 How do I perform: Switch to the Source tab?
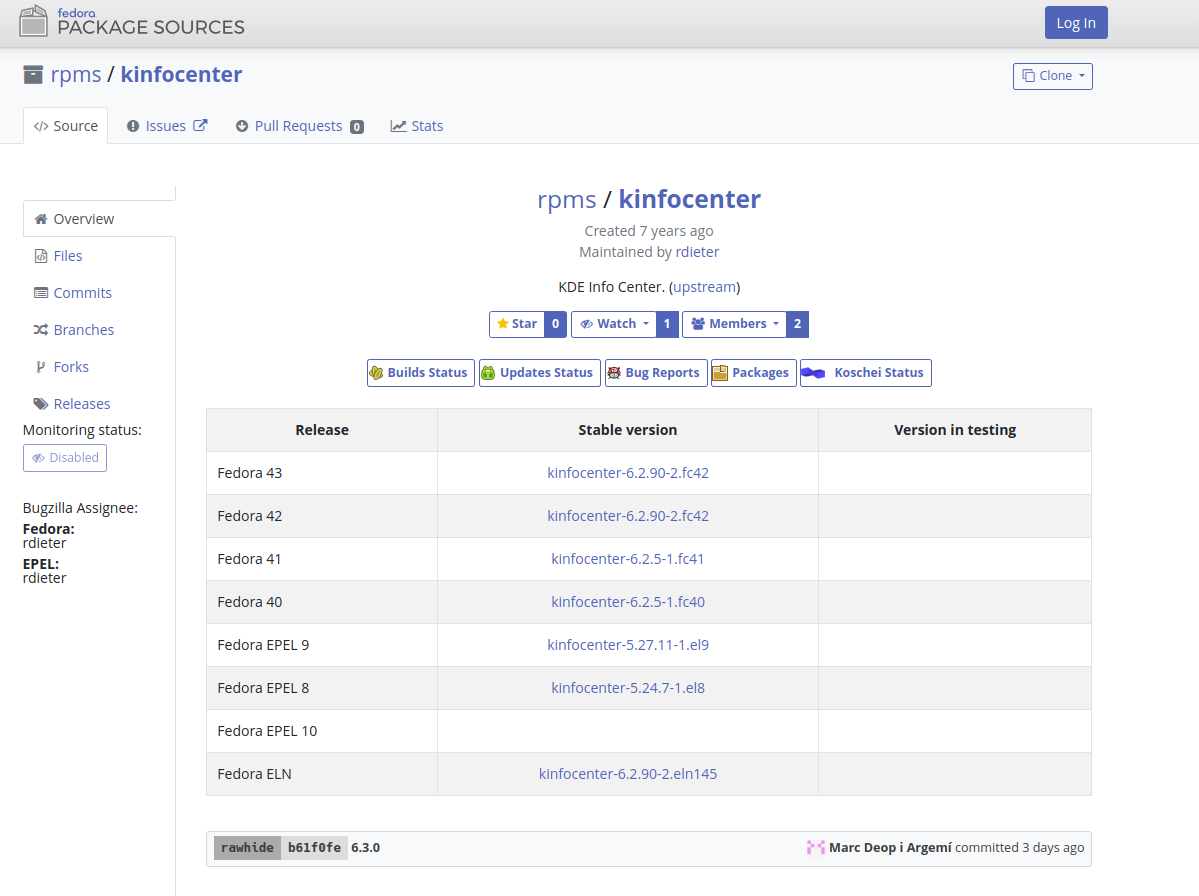66,125
